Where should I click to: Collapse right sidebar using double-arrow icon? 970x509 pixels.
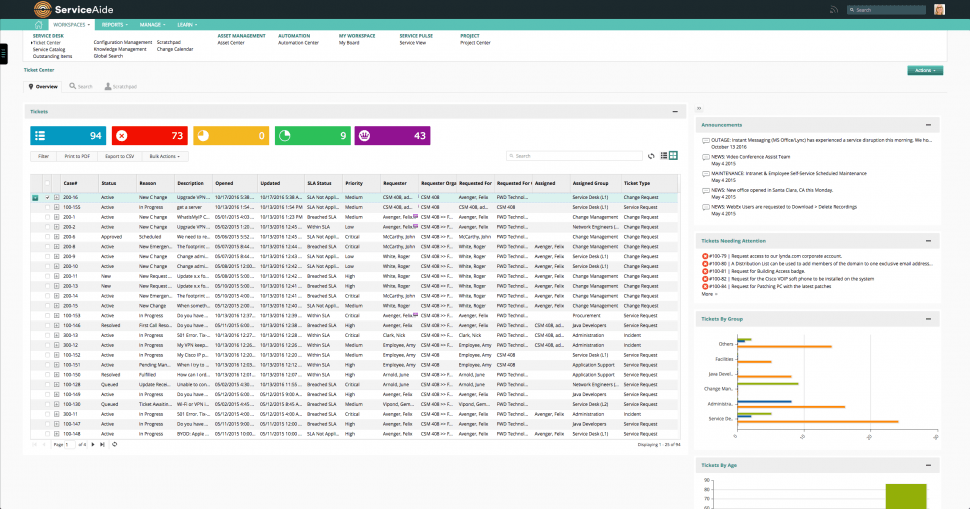click(x=699, y=108)
